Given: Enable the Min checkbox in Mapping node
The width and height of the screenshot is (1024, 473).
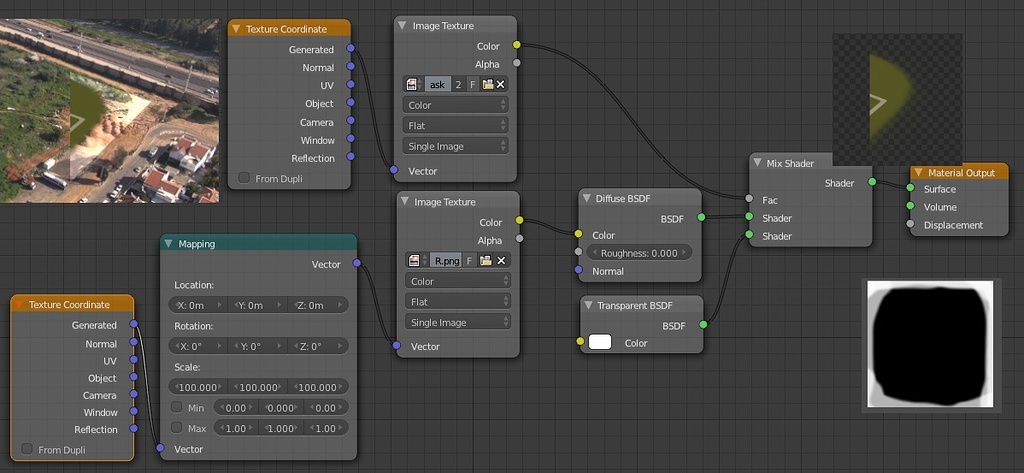Looking at the screenshot, I should [176, 407].
